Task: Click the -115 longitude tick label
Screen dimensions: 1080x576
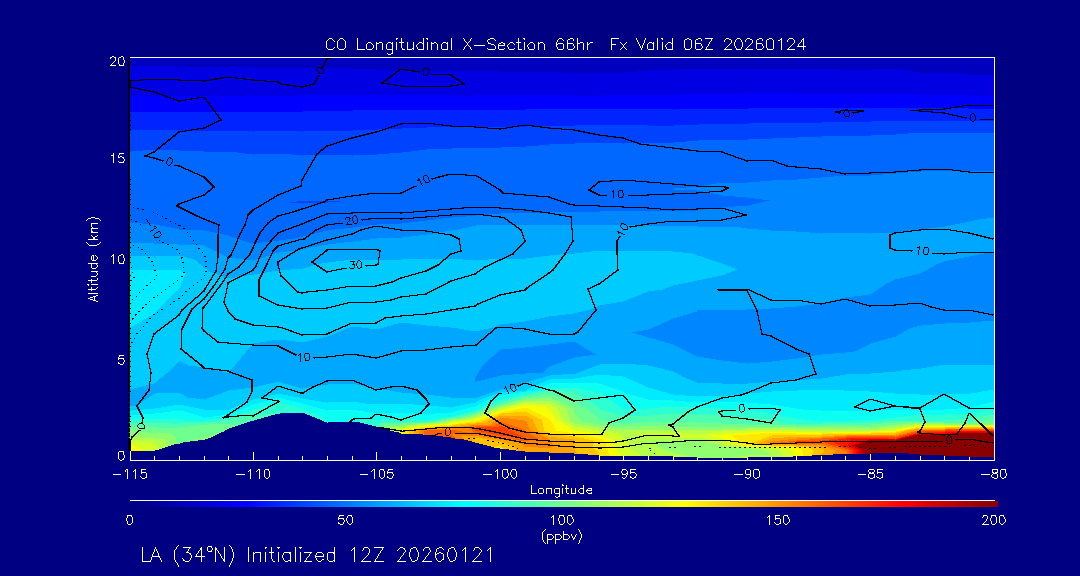Action: click(x=129, y=475)
